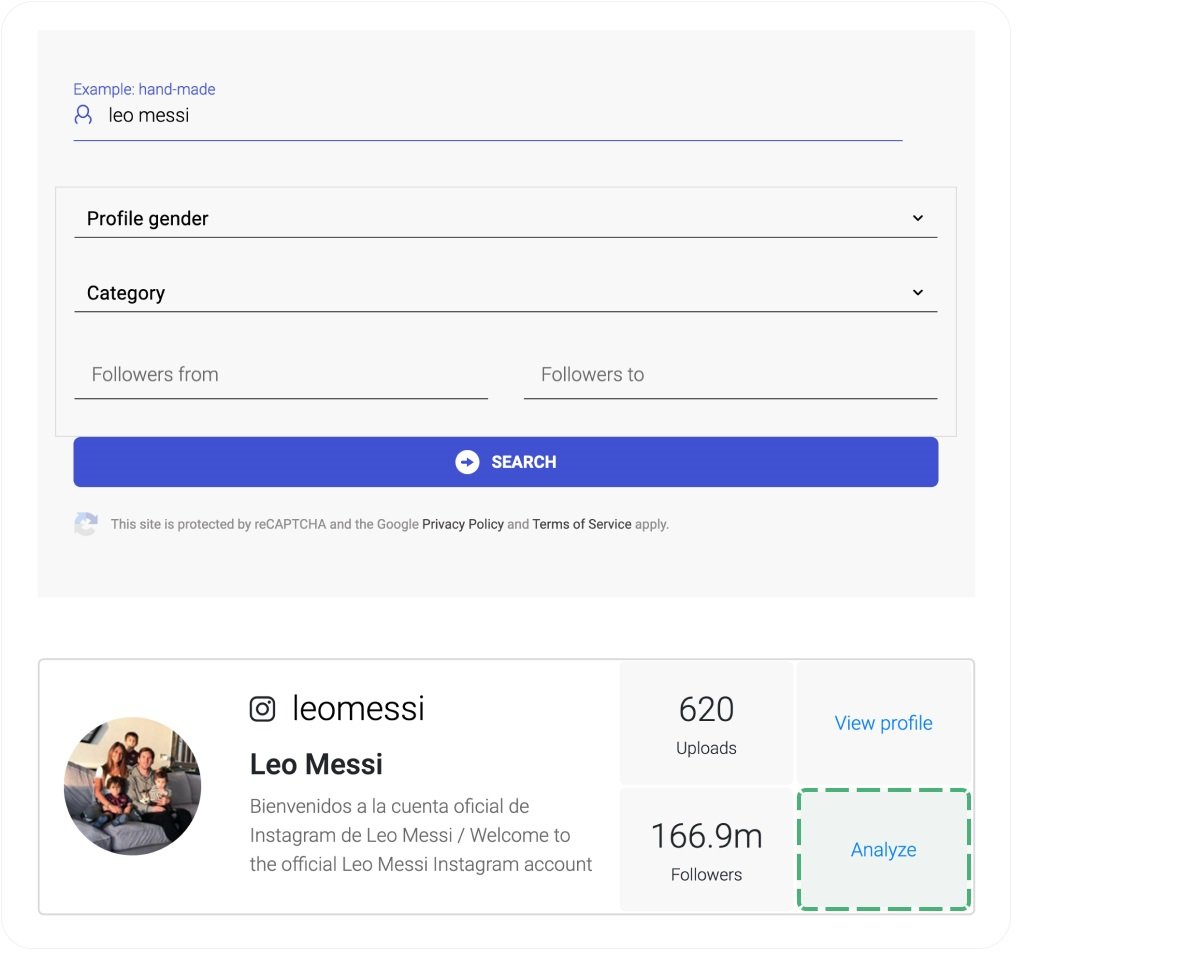Click the user icon beside search field

[83, 115]
